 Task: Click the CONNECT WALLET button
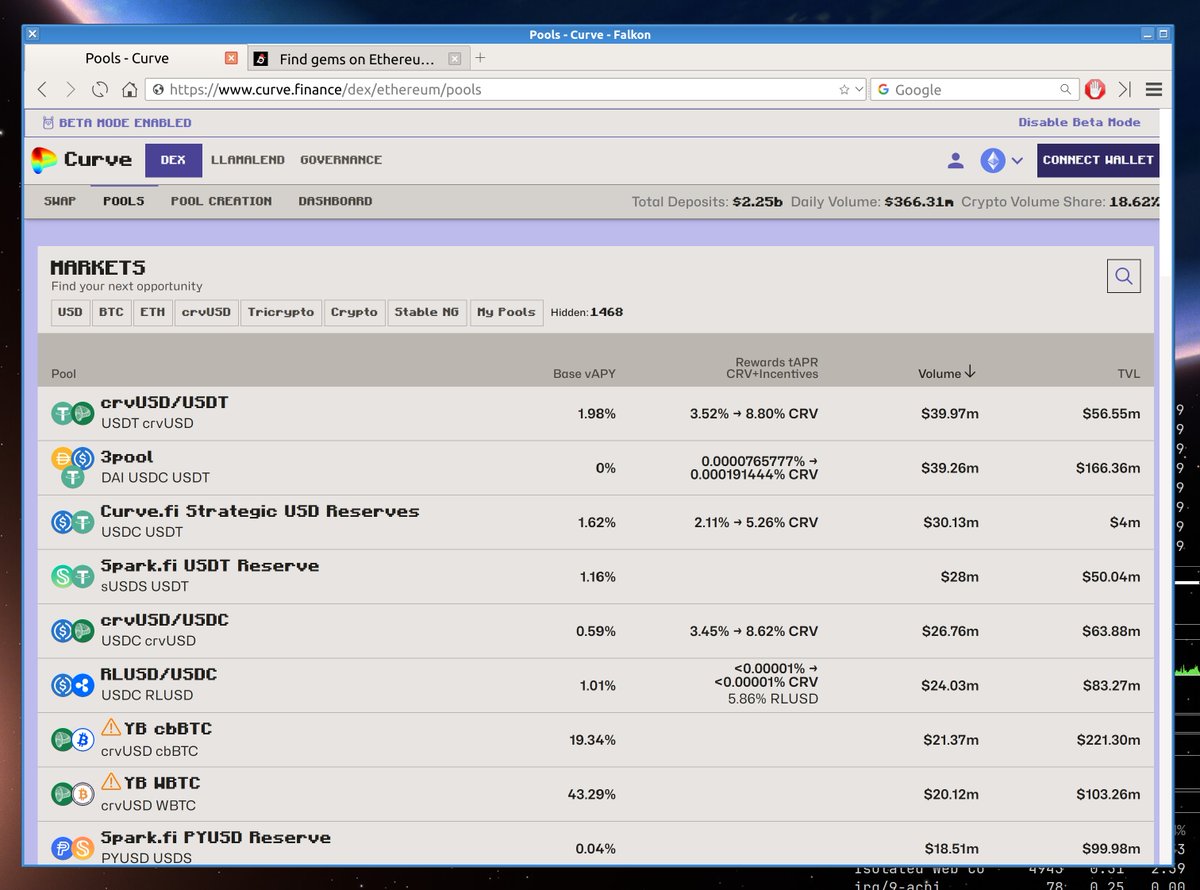[1098, 160]
